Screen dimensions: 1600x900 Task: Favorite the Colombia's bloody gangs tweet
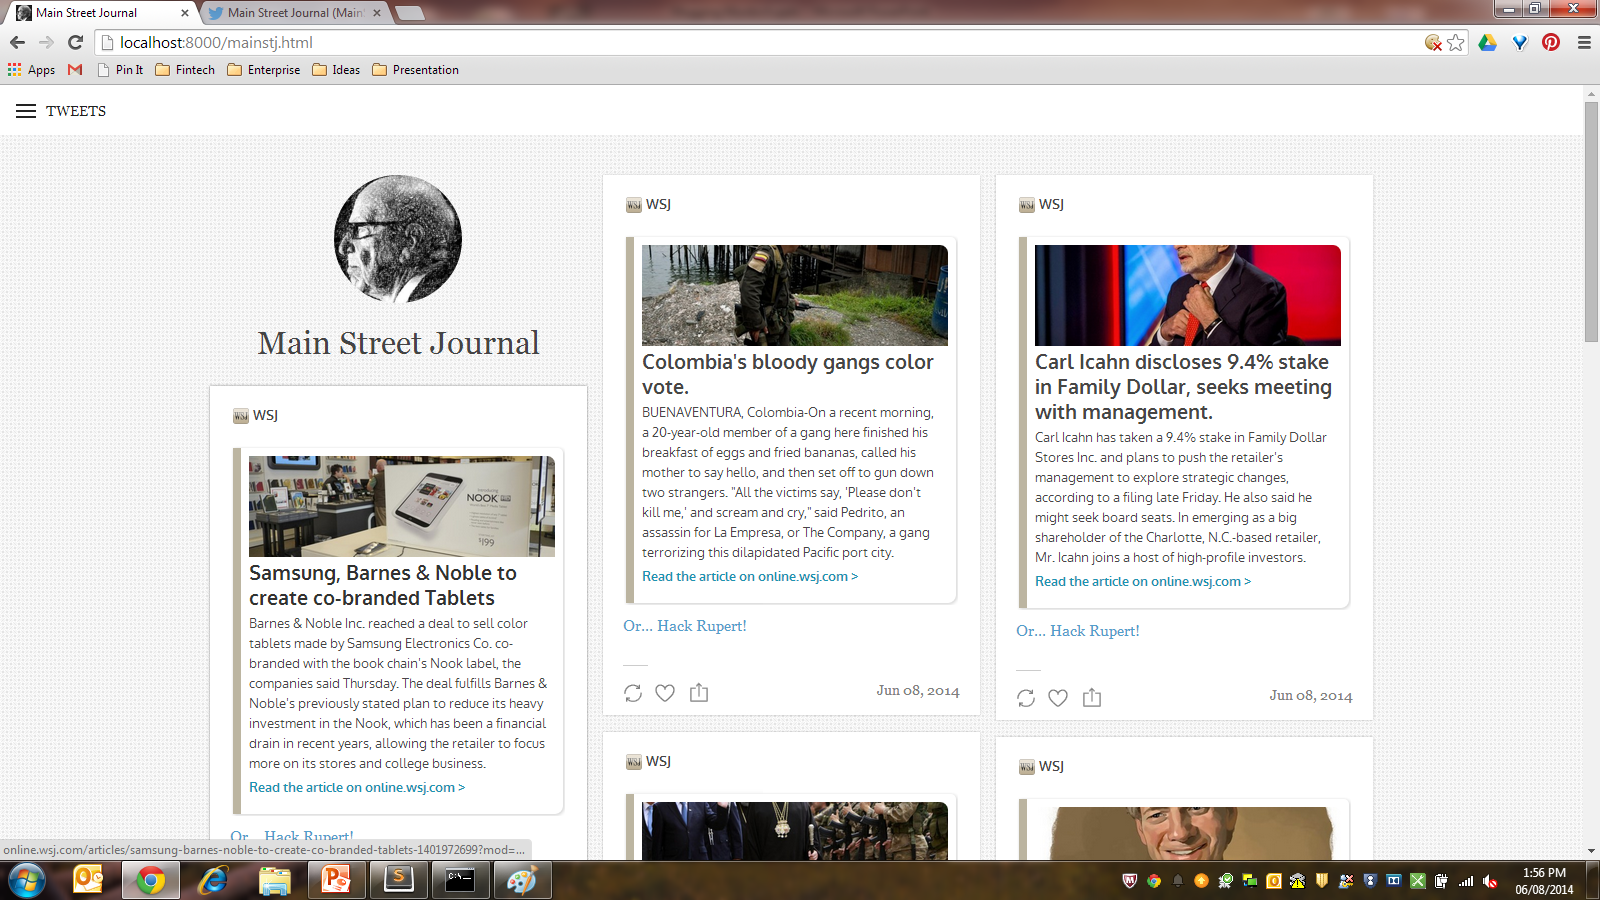[665, 693]
